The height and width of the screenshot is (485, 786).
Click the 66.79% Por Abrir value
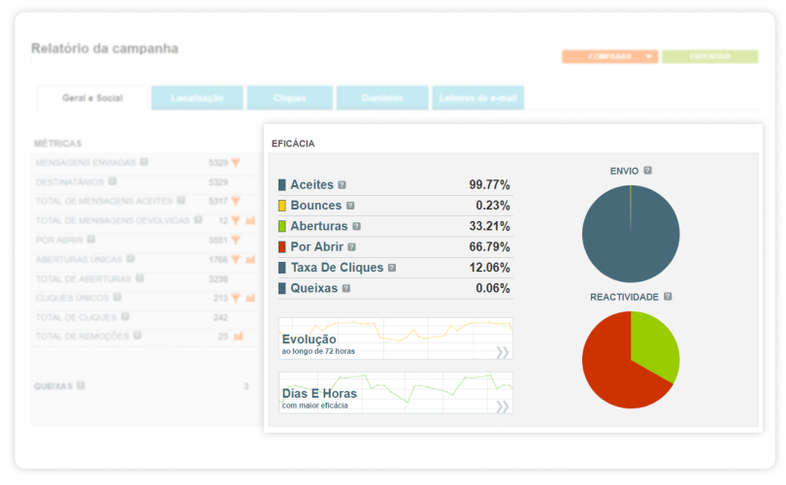[x=489, y=247]
